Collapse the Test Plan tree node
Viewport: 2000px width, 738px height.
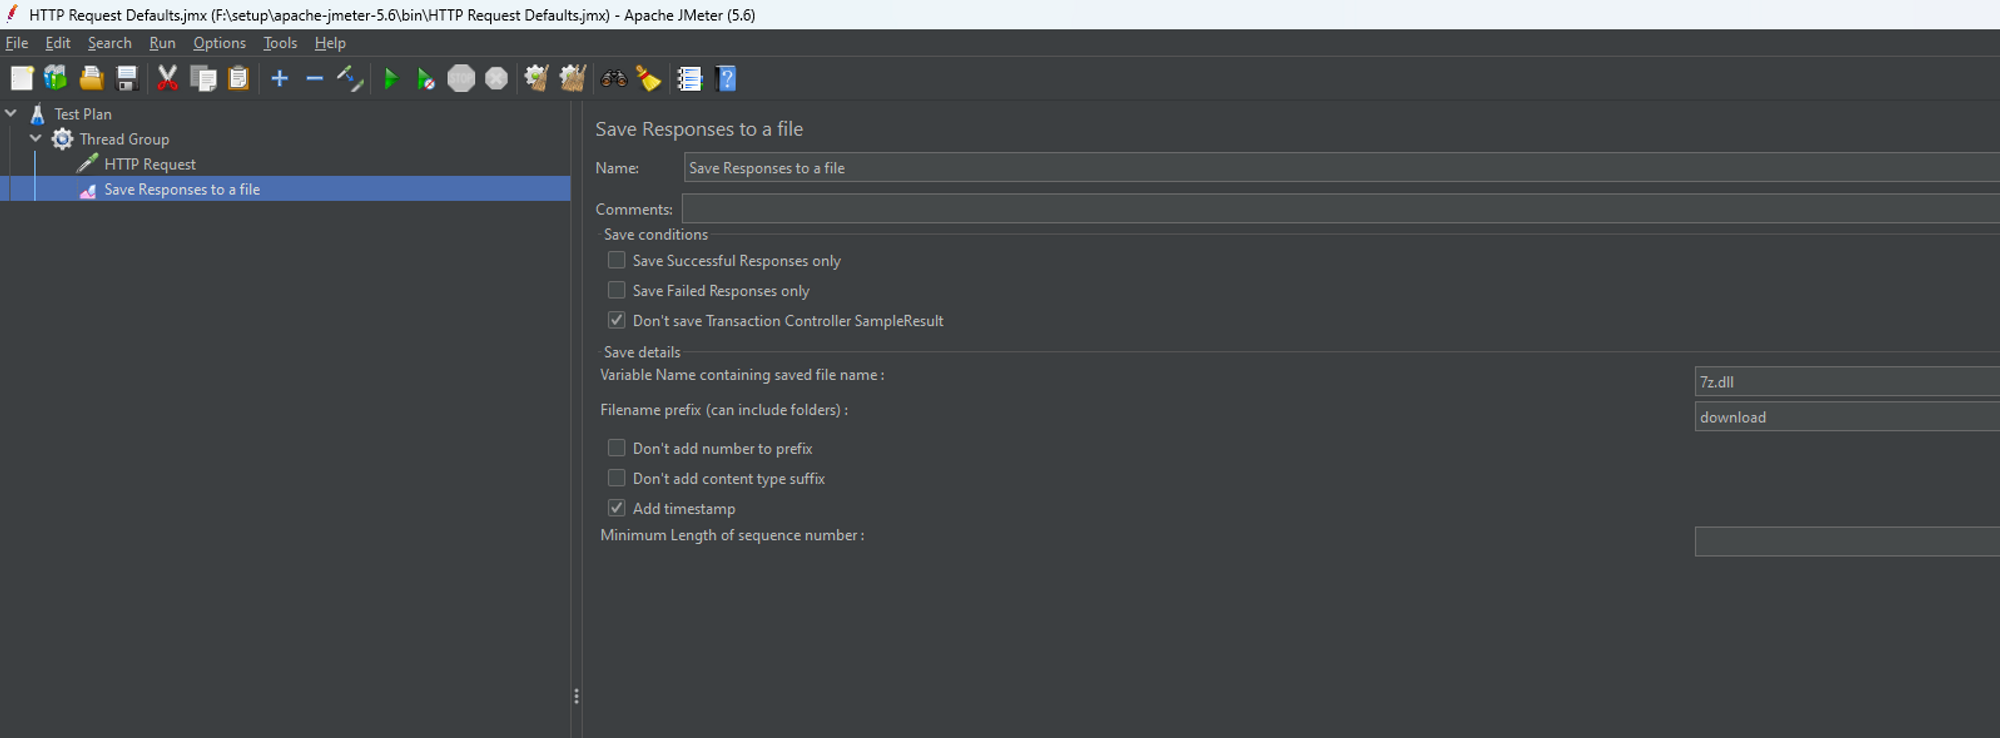[x=11, y=113]
